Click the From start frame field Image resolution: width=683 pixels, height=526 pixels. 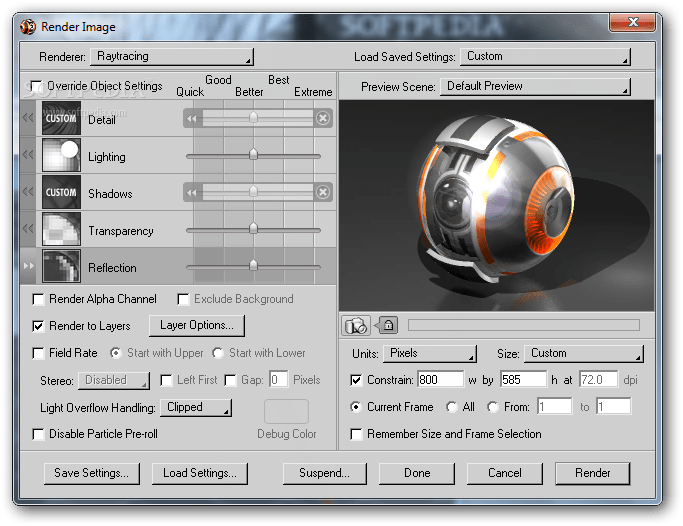tap(555, 407)
